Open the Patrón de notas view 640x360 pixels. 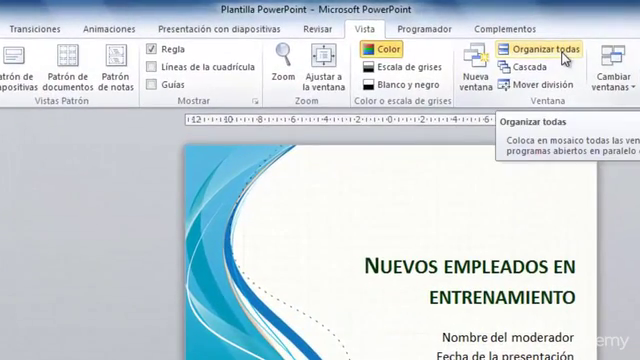point(116,68)
